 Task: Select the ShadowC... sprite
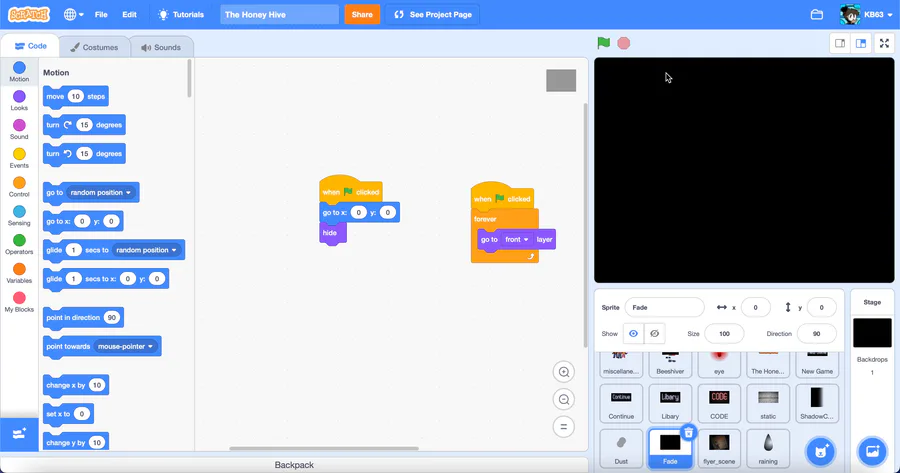pyautogui.click(x=817, y=404)
